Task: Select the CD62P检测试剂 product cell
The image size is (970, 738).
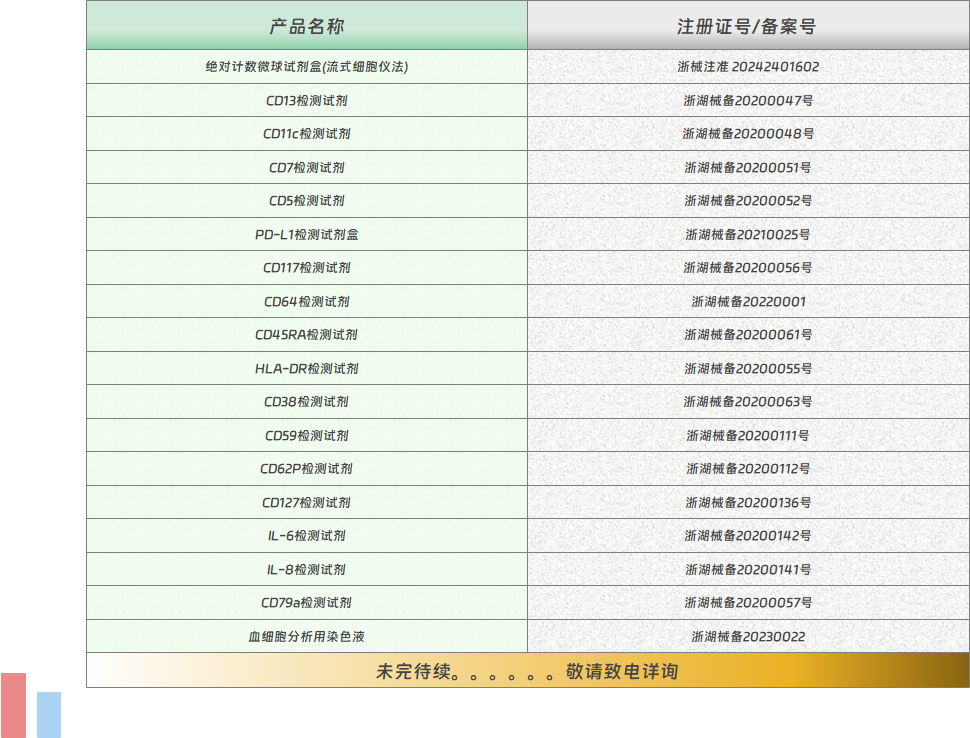Action: click(307, 469)
